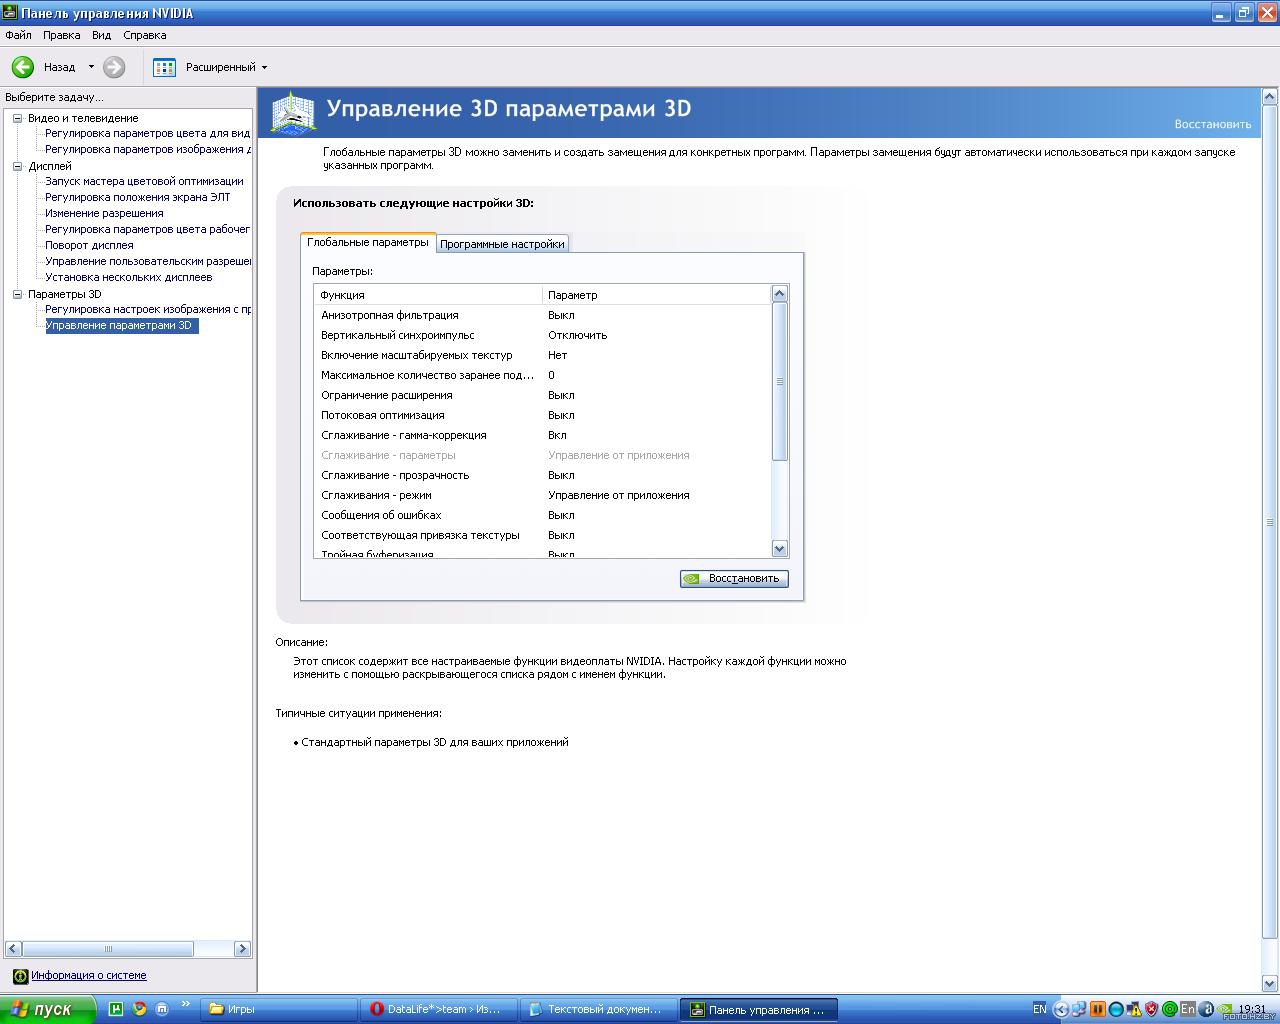
Task: Select the Ограничение расширения row
Action: point(542,395)
